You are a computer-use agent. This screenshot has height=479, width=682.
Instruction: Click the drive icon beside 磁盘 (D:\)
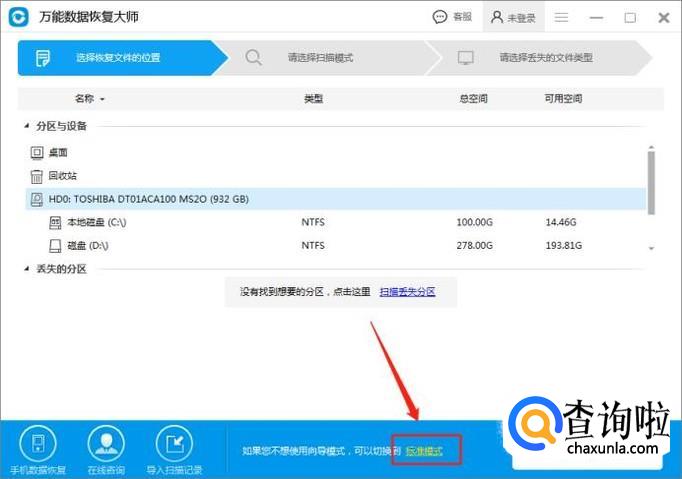click(x=55, y=246)
